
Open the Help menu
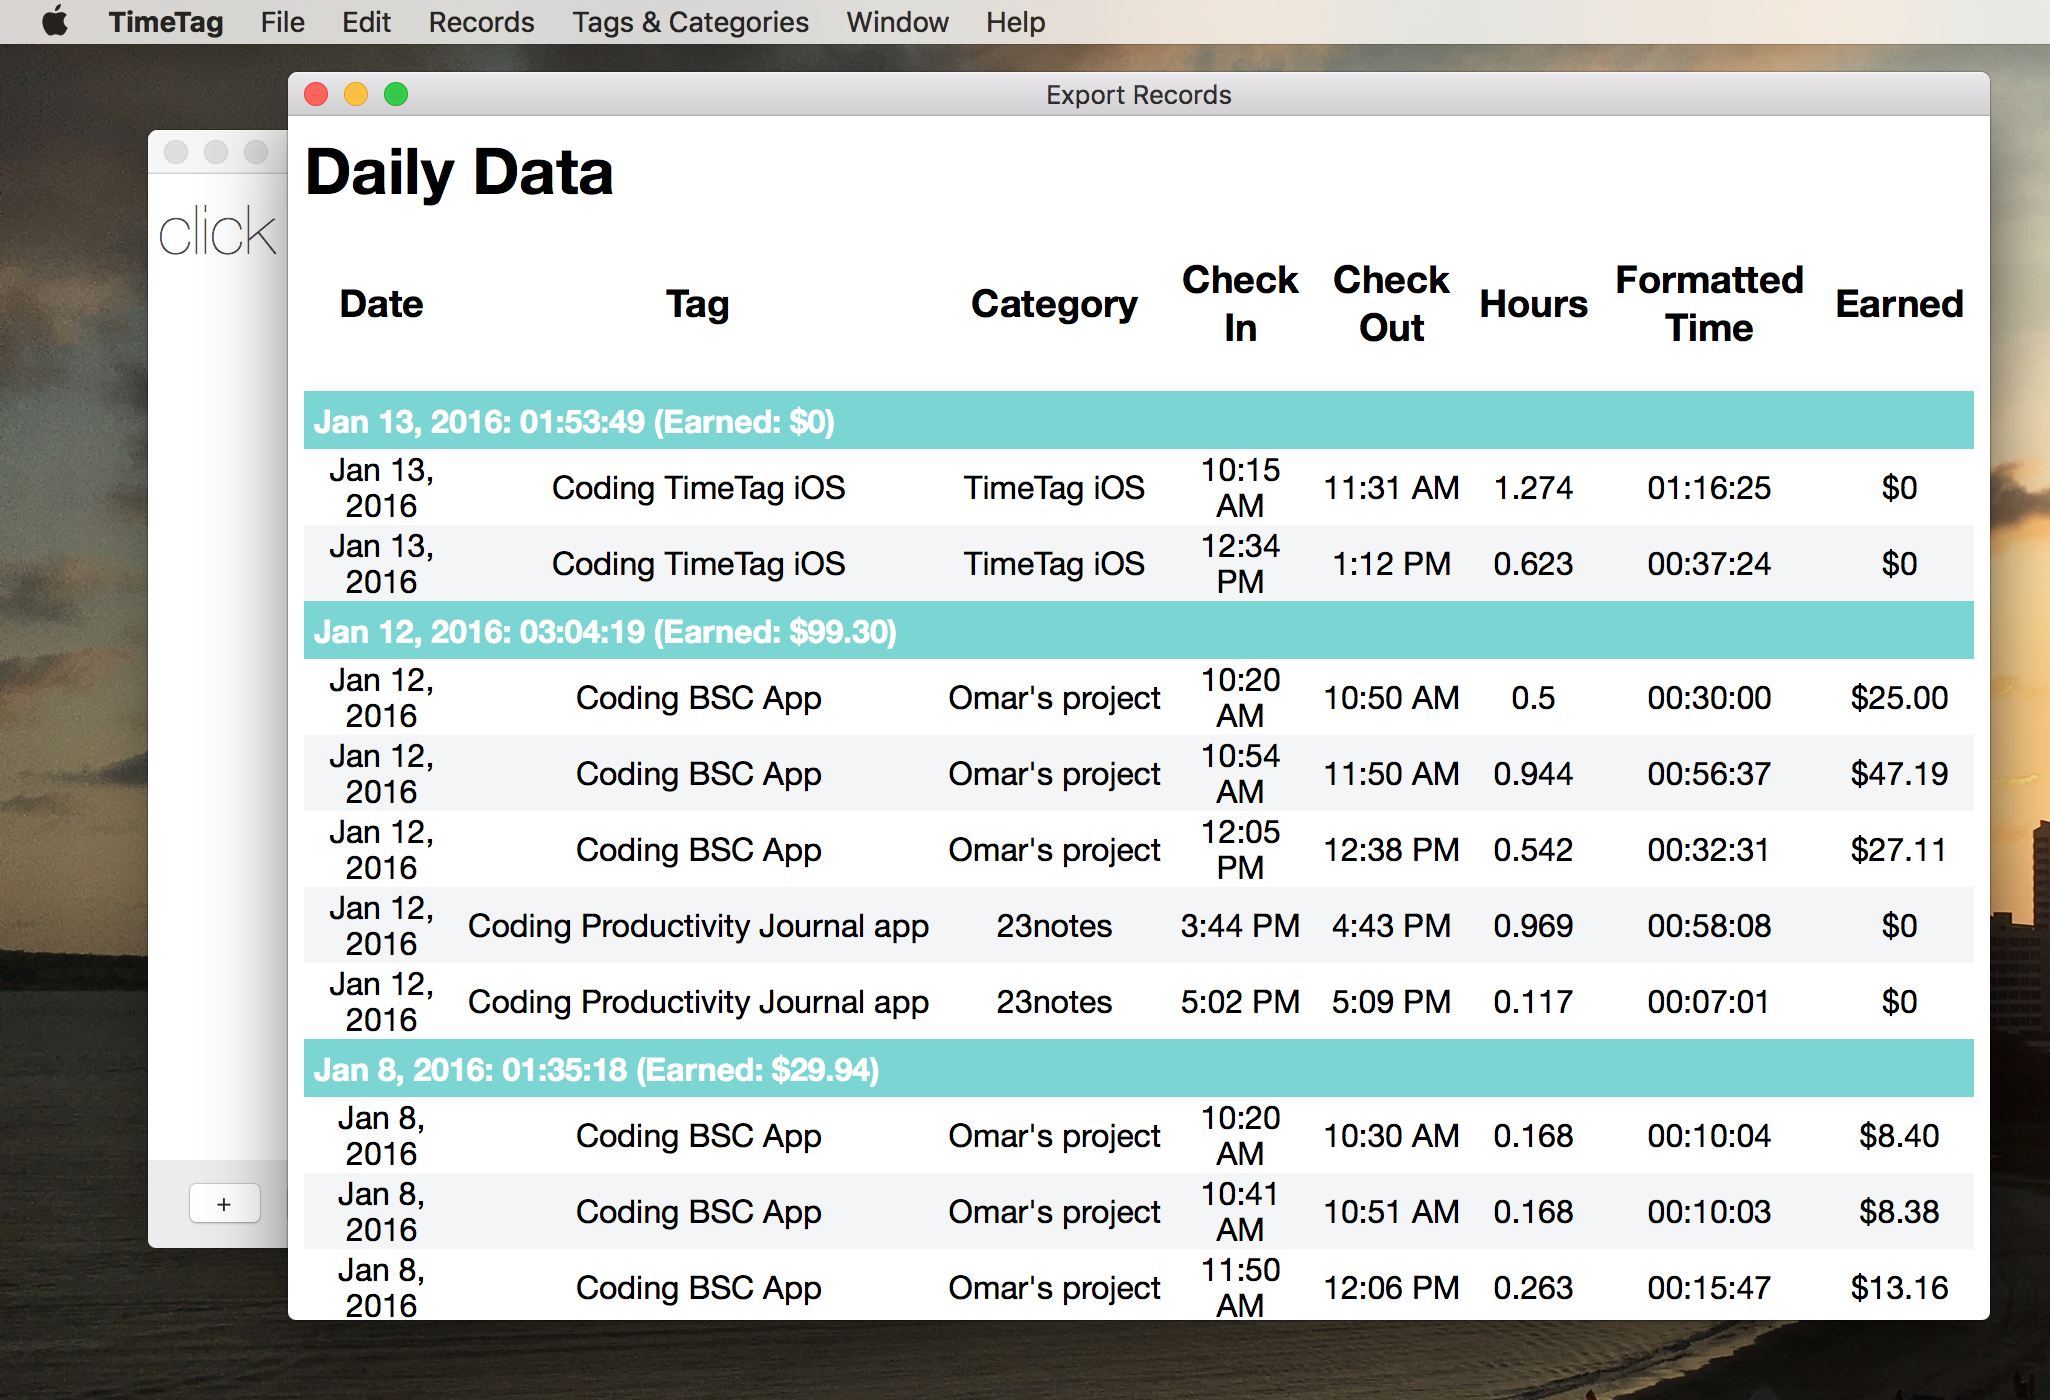[x=1015, y=22]
